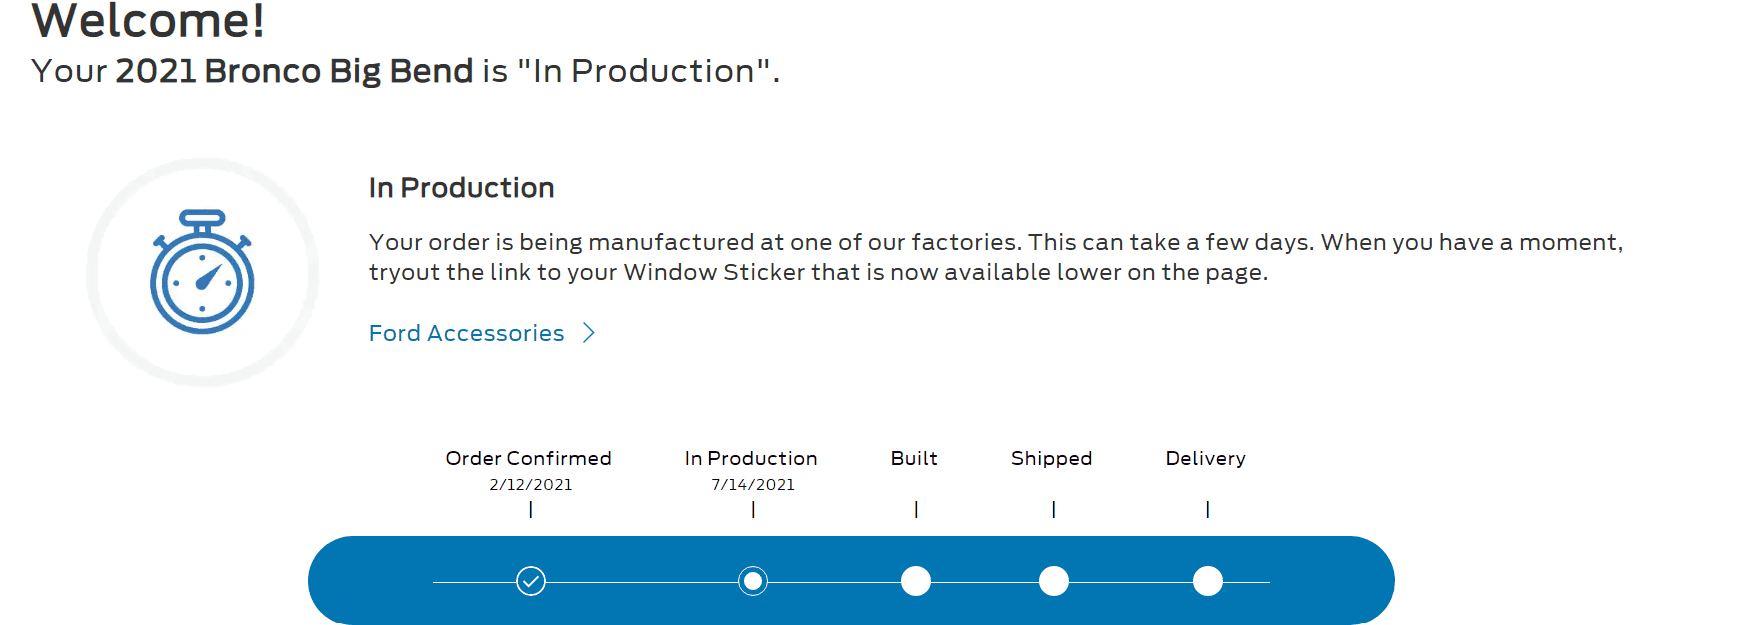Click the In Production heading
The image size is (1755, 625).
(x=461, y=188)
